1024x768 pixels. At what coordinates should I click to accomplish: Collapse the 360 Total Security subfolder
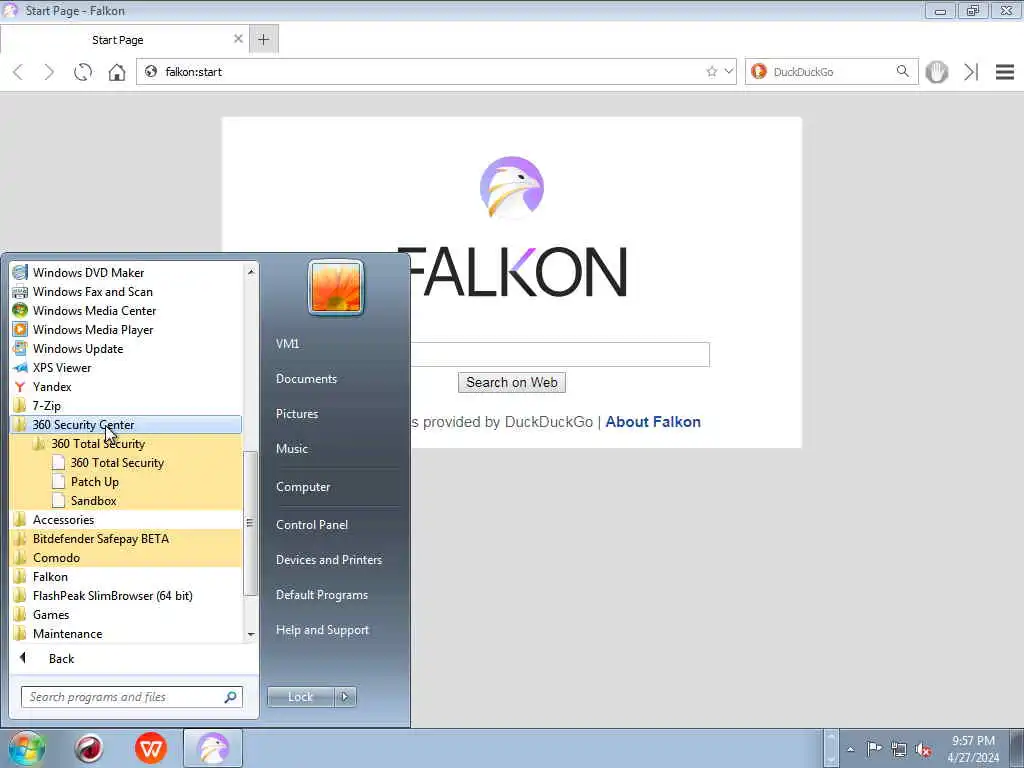pos(126,443)
